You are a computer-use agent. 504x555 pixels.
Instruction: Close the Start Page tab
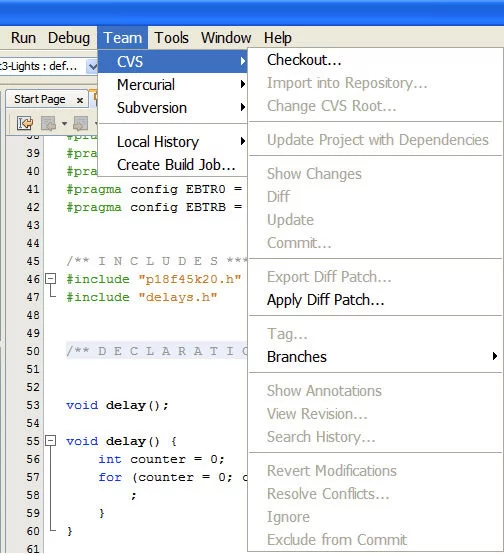coord(80,100)
